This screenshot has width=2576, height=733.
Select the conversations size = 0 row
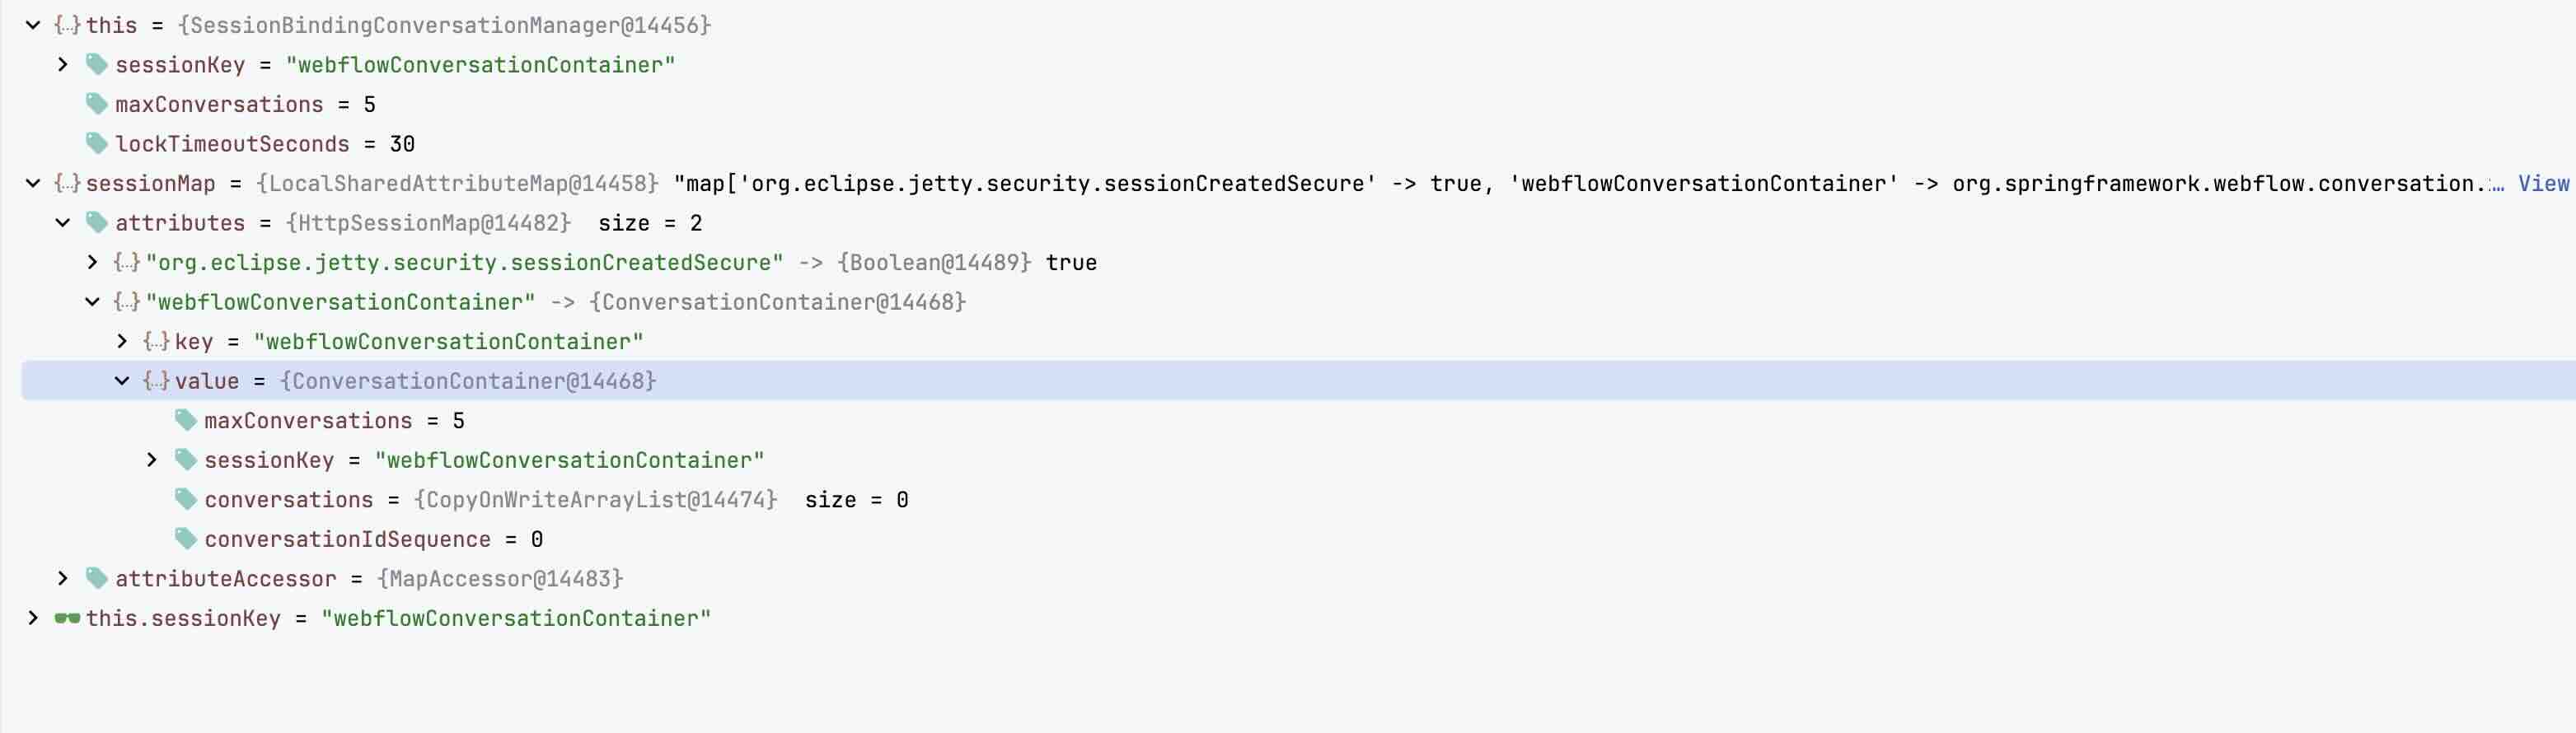(x=1298, y=499)
